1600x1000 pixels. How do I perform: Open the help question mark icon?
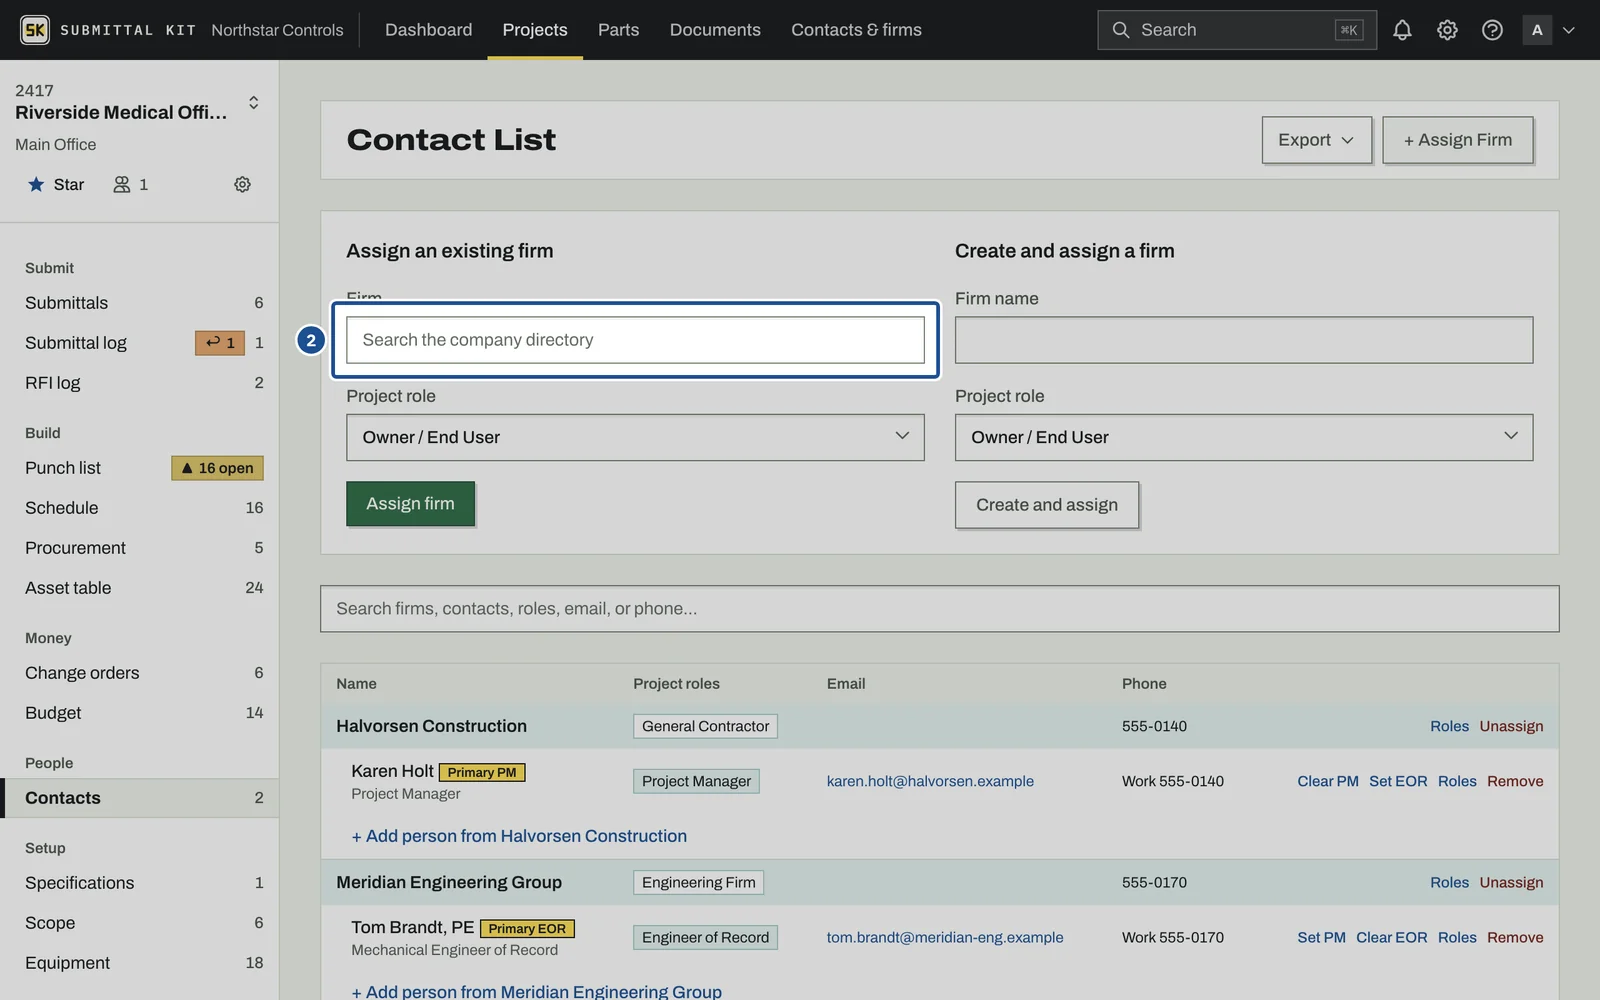tap(1492, 30)
